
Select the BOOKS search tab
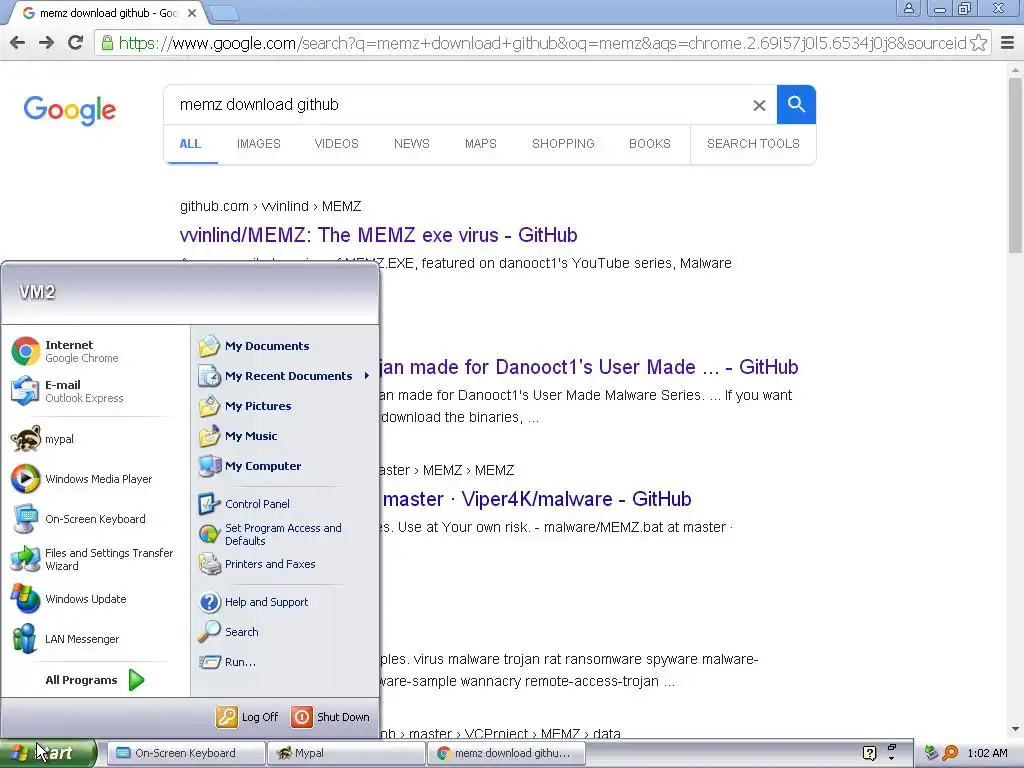pyautogui.click(x=650, y=144)
